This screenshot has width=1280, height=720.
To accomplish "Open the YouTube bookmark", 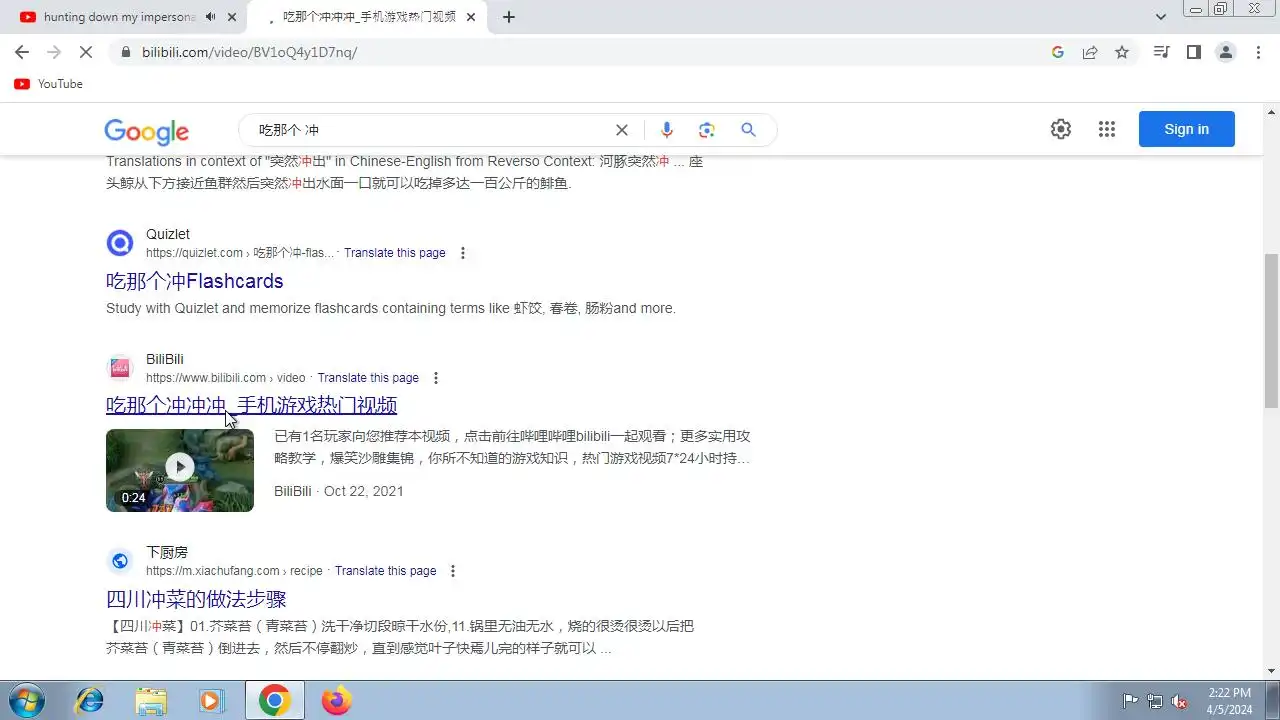I will pos(48,84).
